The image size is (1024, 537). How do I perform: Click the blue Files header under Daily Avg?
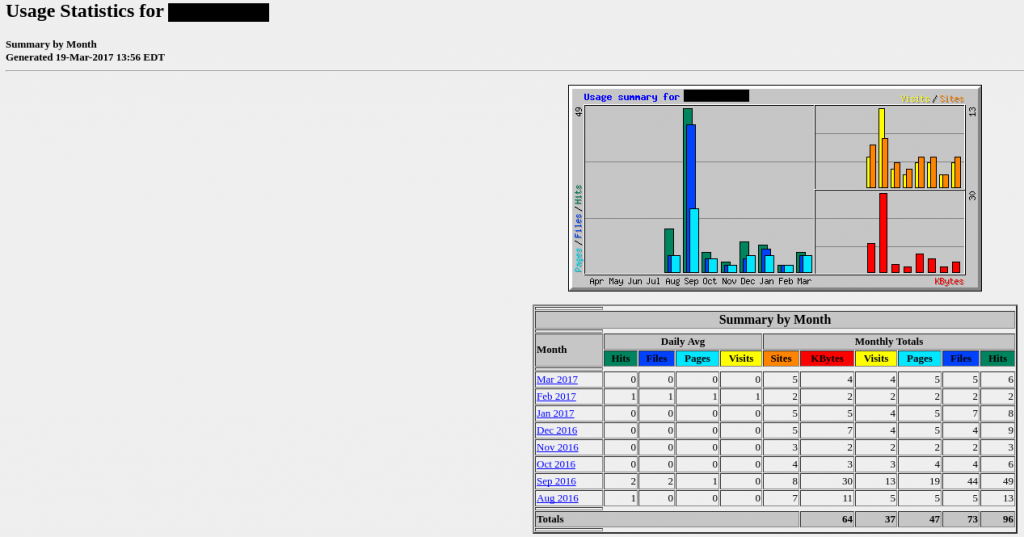656,359
